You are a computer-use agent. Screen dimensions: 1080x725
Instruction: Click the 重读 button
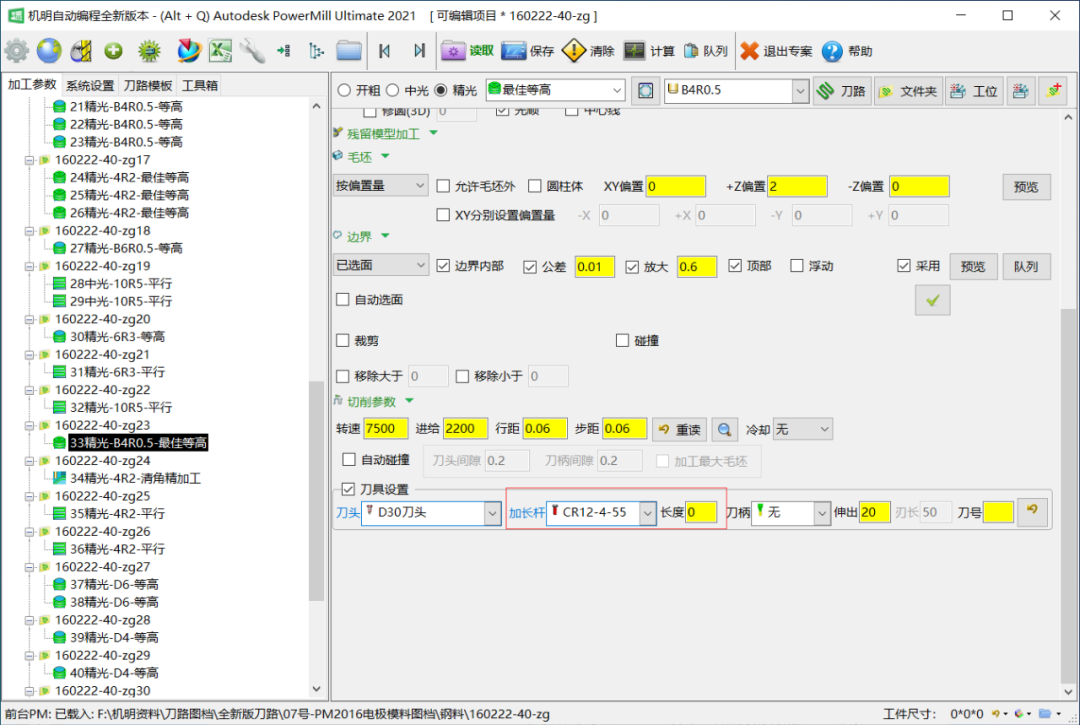(x=679, y=429)
